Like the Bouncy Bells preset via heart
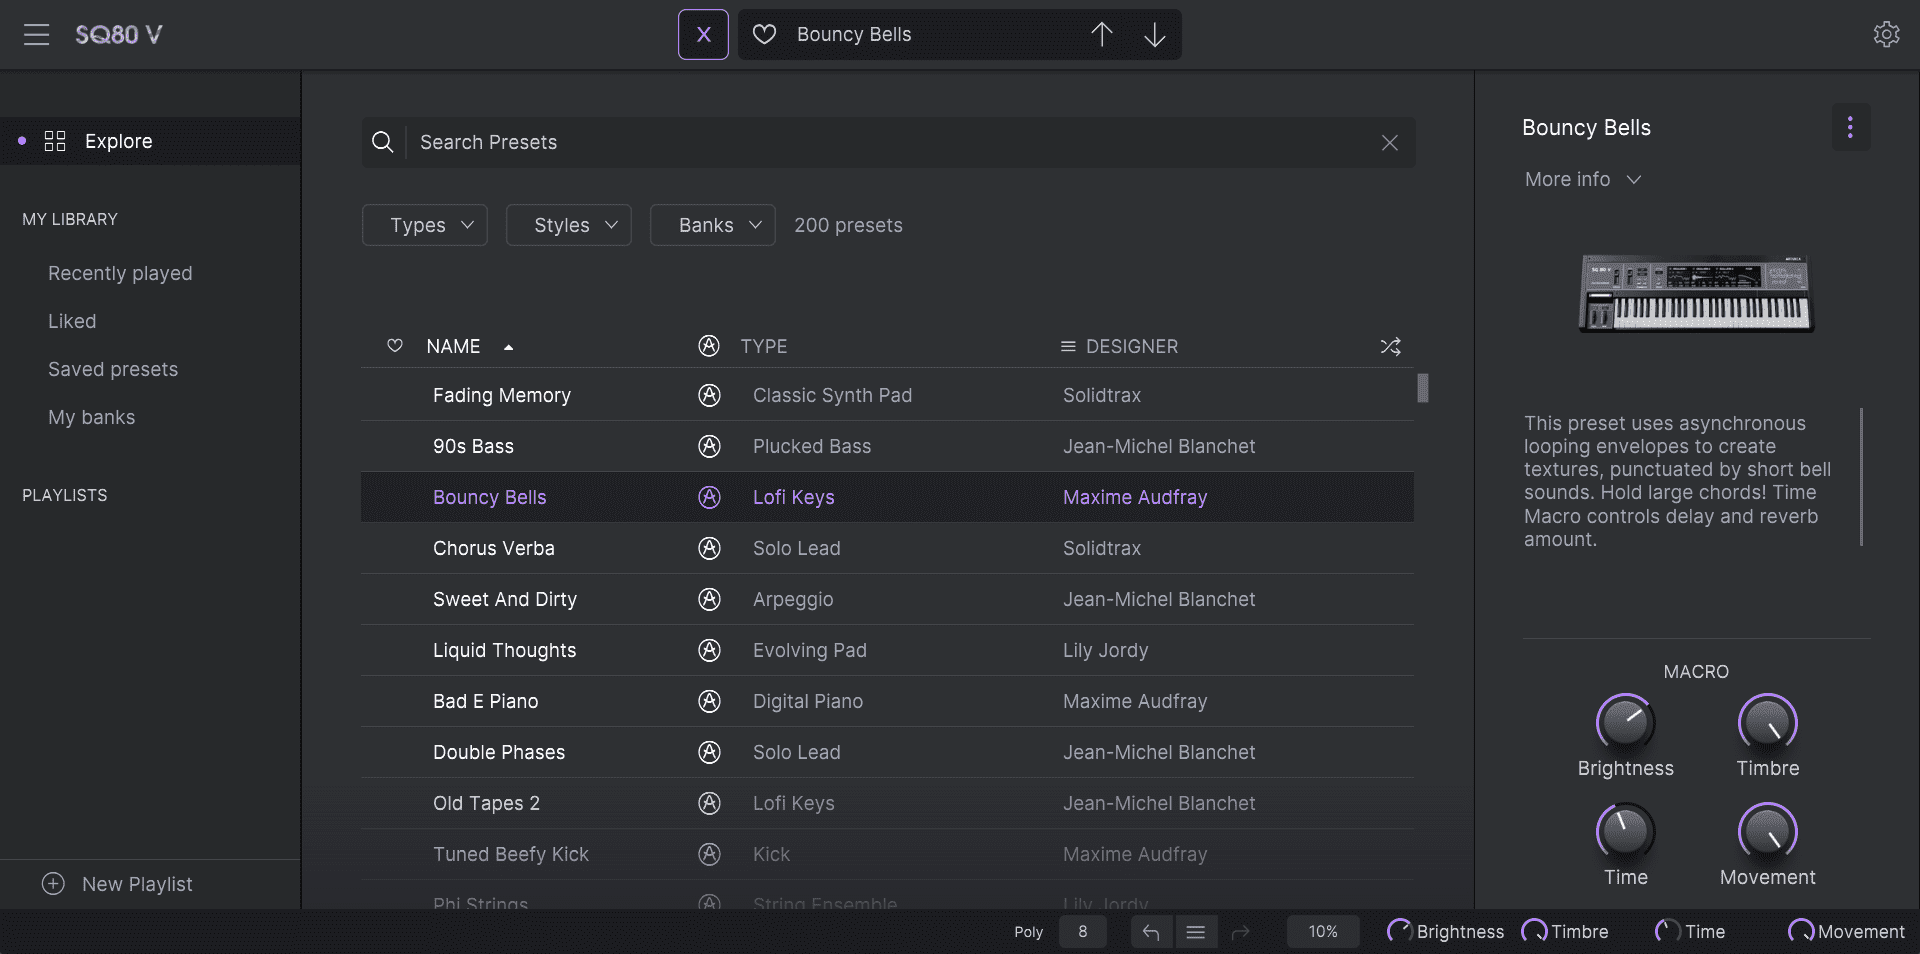 point(764,35)
